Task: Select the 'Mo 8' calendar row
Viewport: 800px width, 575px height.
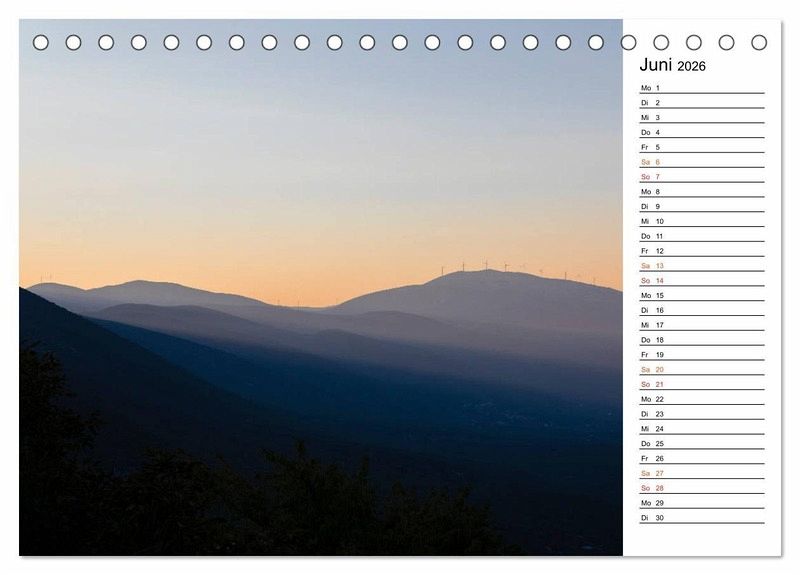Action: [702, 191]
